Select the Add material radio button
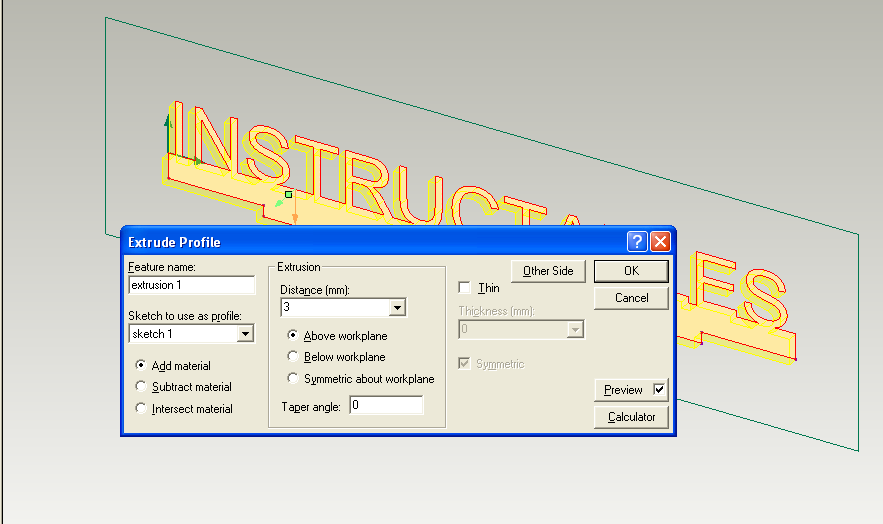883x524 pixels. [141, 365]
